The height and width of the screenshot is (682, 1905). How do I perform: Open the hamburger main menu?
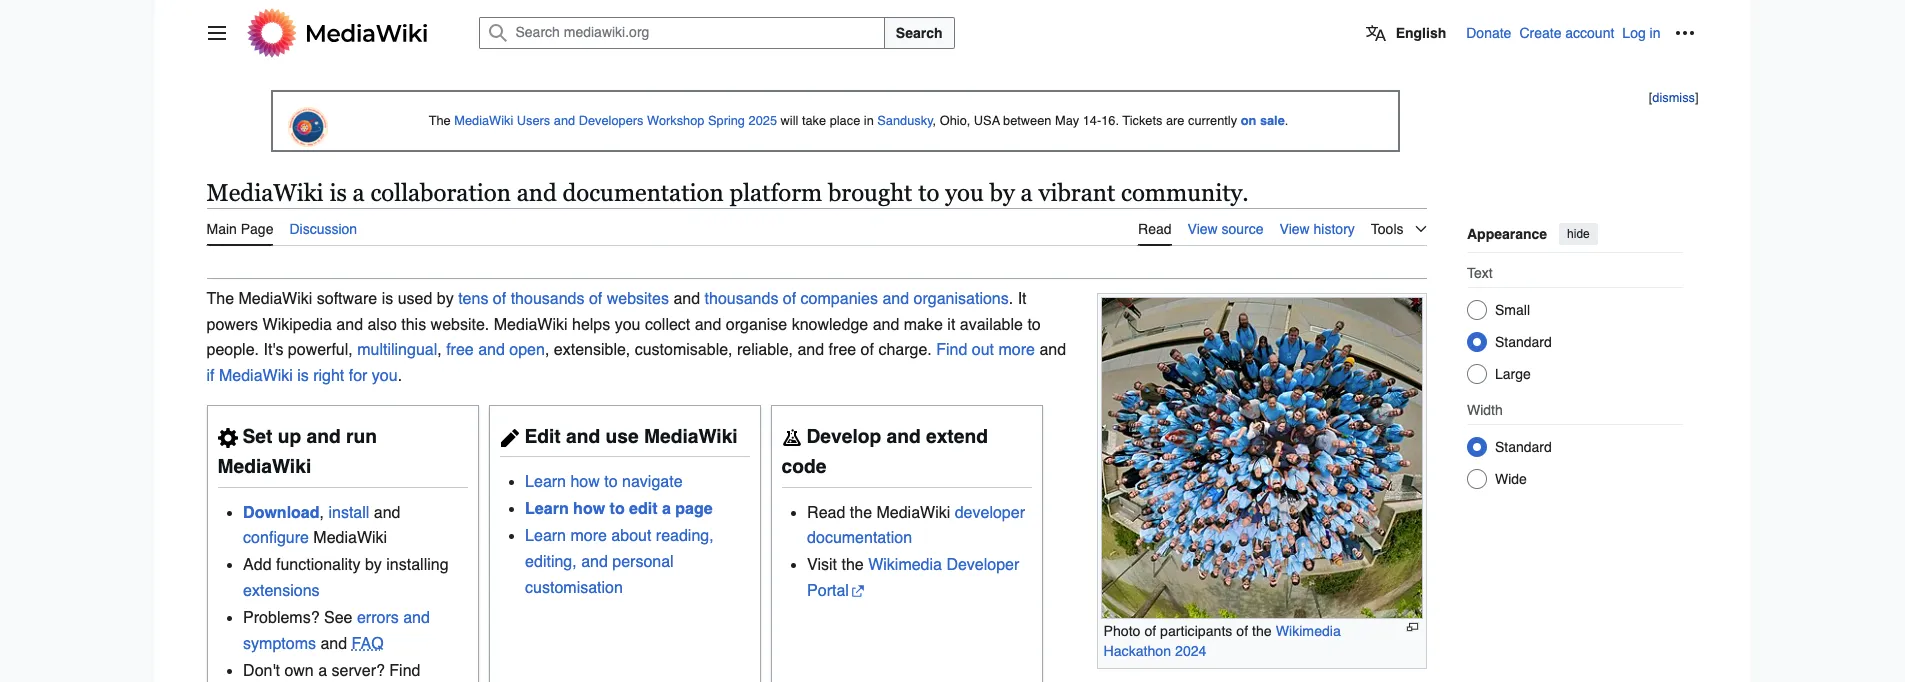[x=217, y=33]
